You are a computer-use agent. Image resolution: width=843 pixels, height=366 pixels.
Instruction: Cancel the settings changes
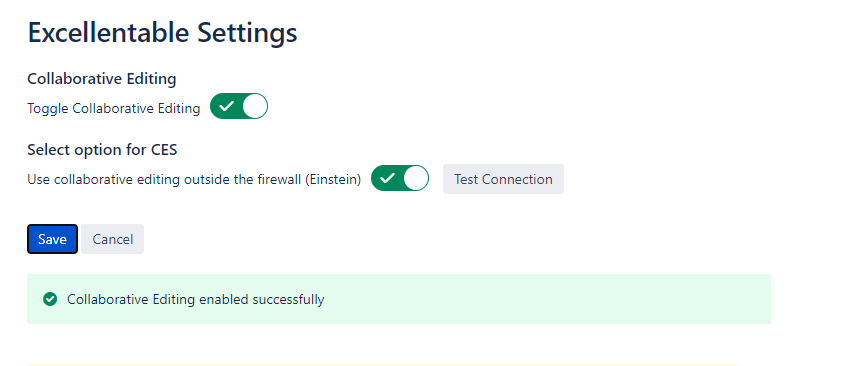pos(112,239)
